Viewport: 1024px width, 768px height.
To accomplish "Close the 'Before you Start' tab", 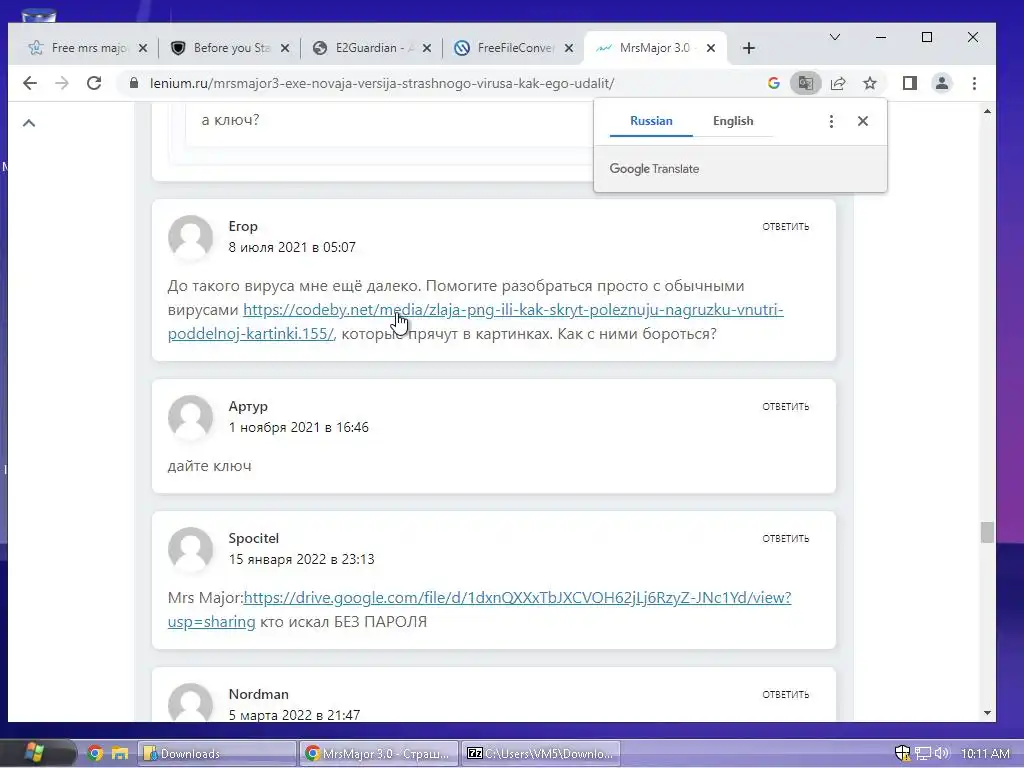I will pyautogui.click(x=285, y=48).
